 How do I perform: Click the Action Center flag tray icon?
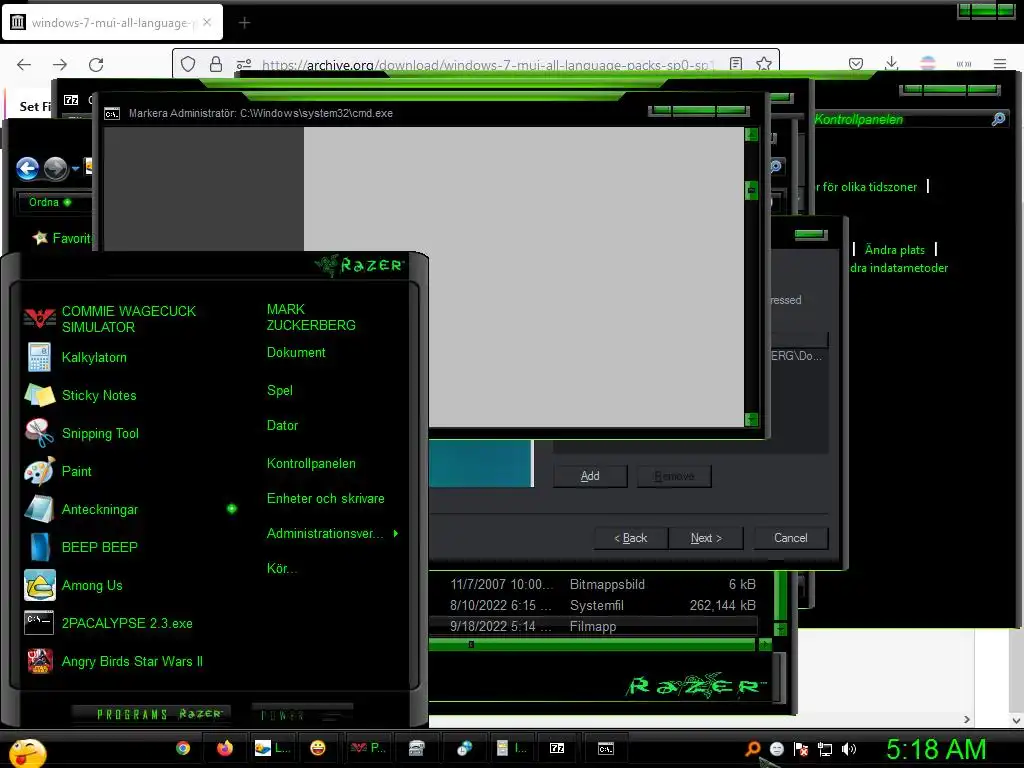[801, 749]
